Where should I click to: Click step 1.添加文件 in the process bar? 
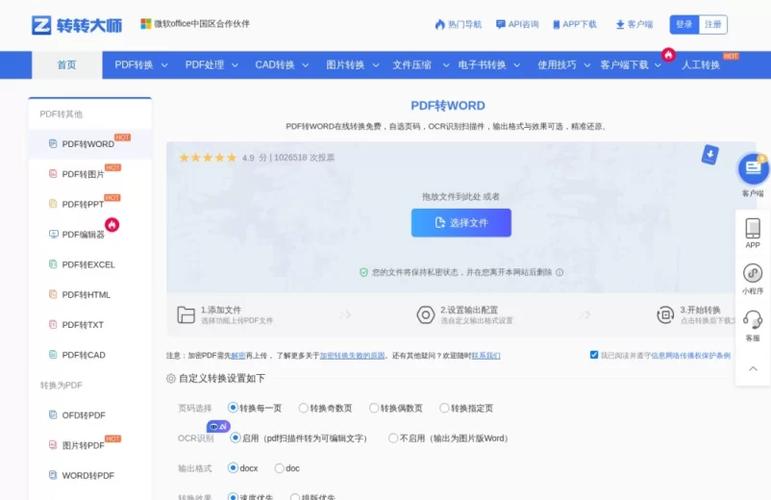click(225, 315)
